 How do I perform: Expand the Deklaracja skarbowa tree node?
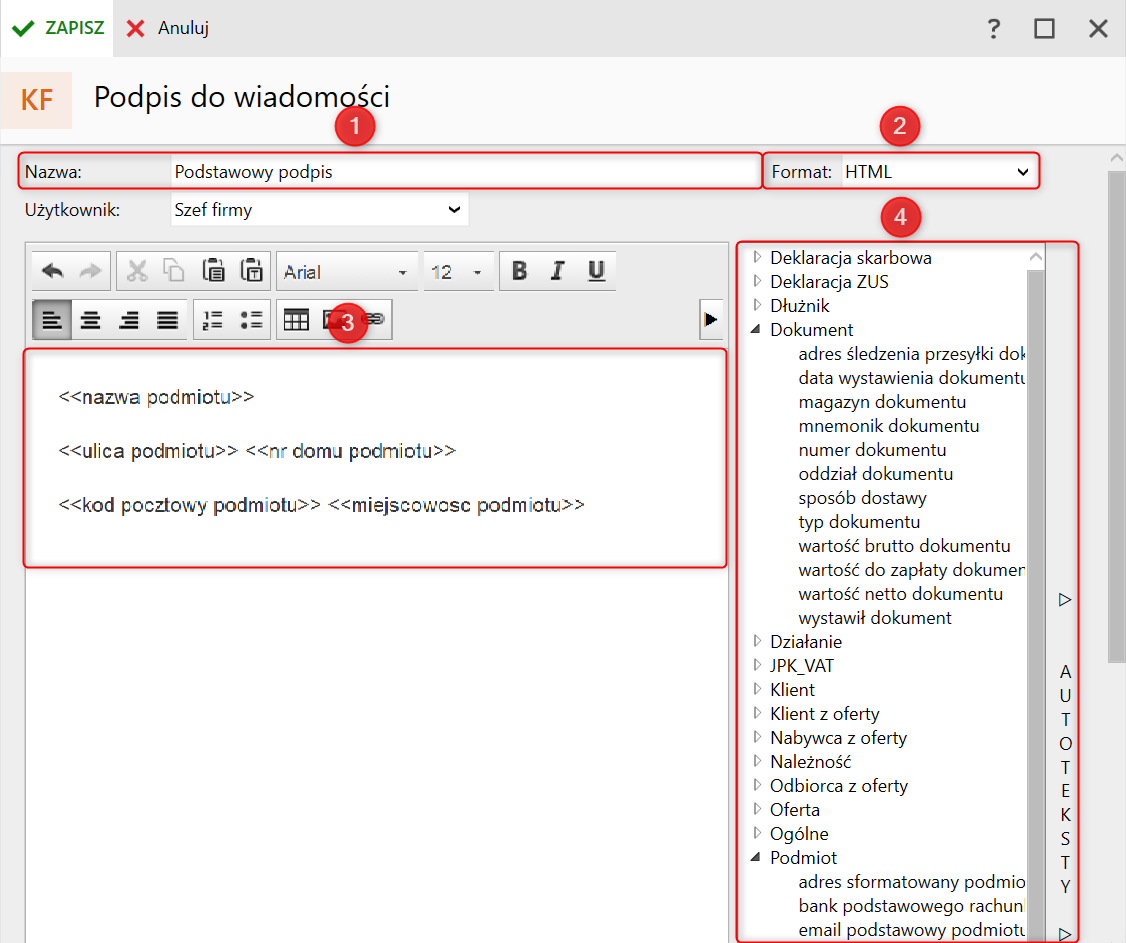pyautogui.click(x=757, y=257)
